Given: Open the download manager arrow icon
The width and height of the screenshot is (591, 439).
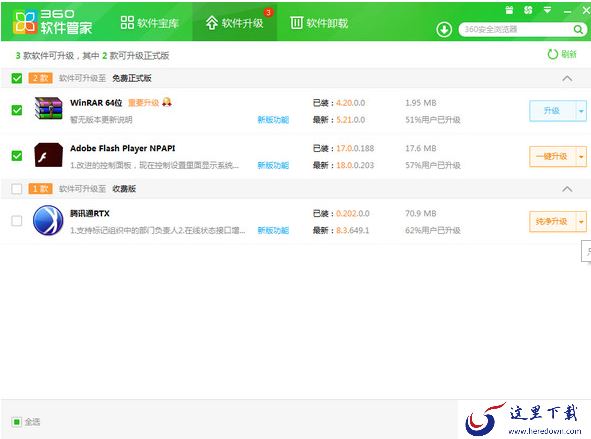Looking at the screenshot, I should (x=444, y=29).
